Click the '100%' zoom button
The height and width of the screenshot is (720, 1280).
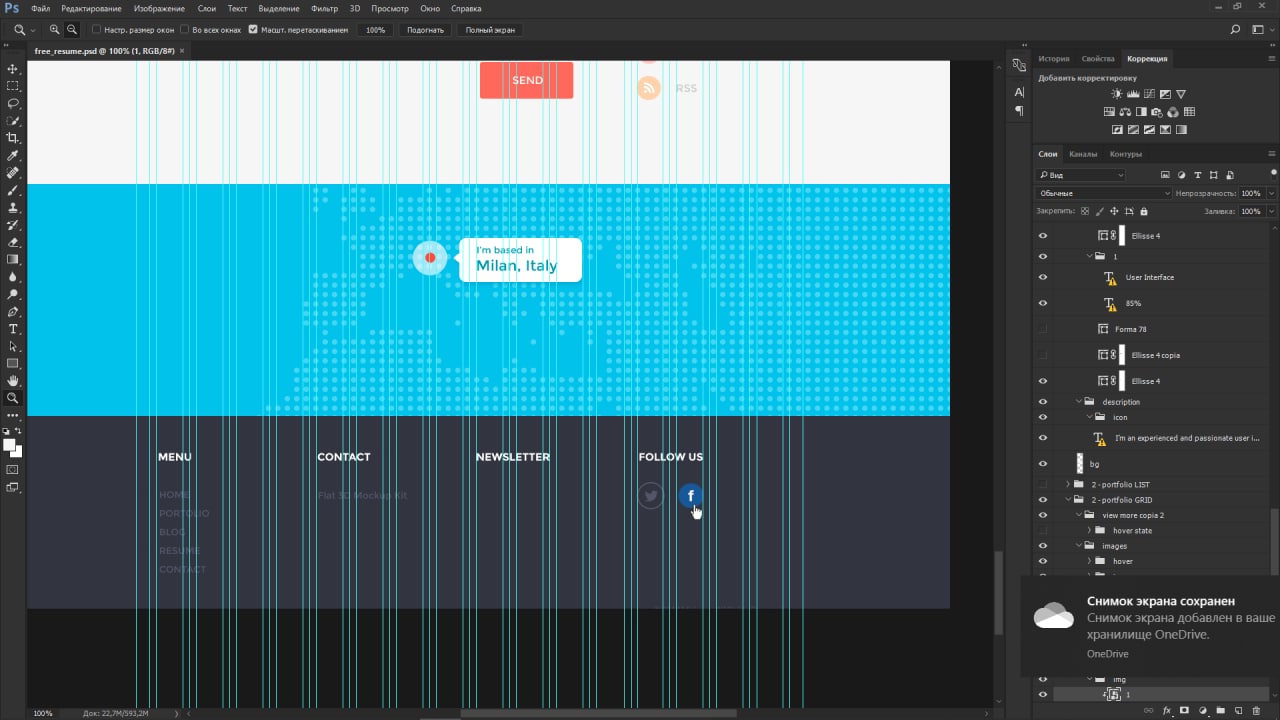[x=375, y=30]
